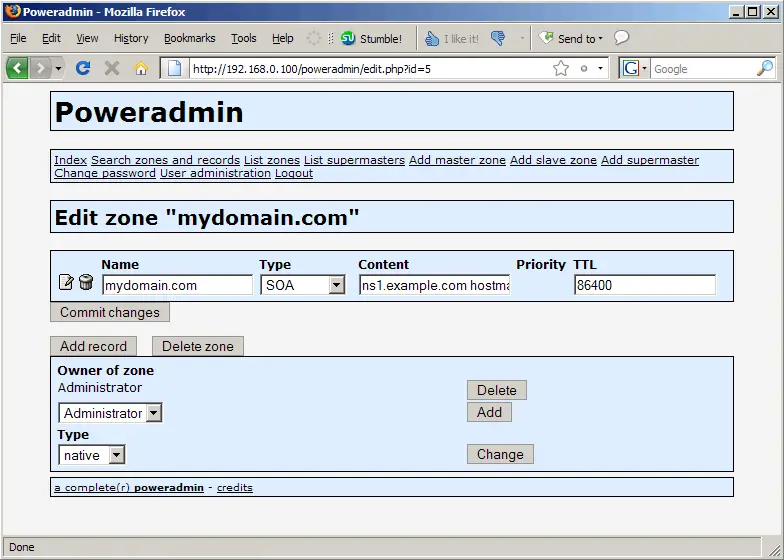Open the Change password link
784x560 pixels.
click(105, 173)
